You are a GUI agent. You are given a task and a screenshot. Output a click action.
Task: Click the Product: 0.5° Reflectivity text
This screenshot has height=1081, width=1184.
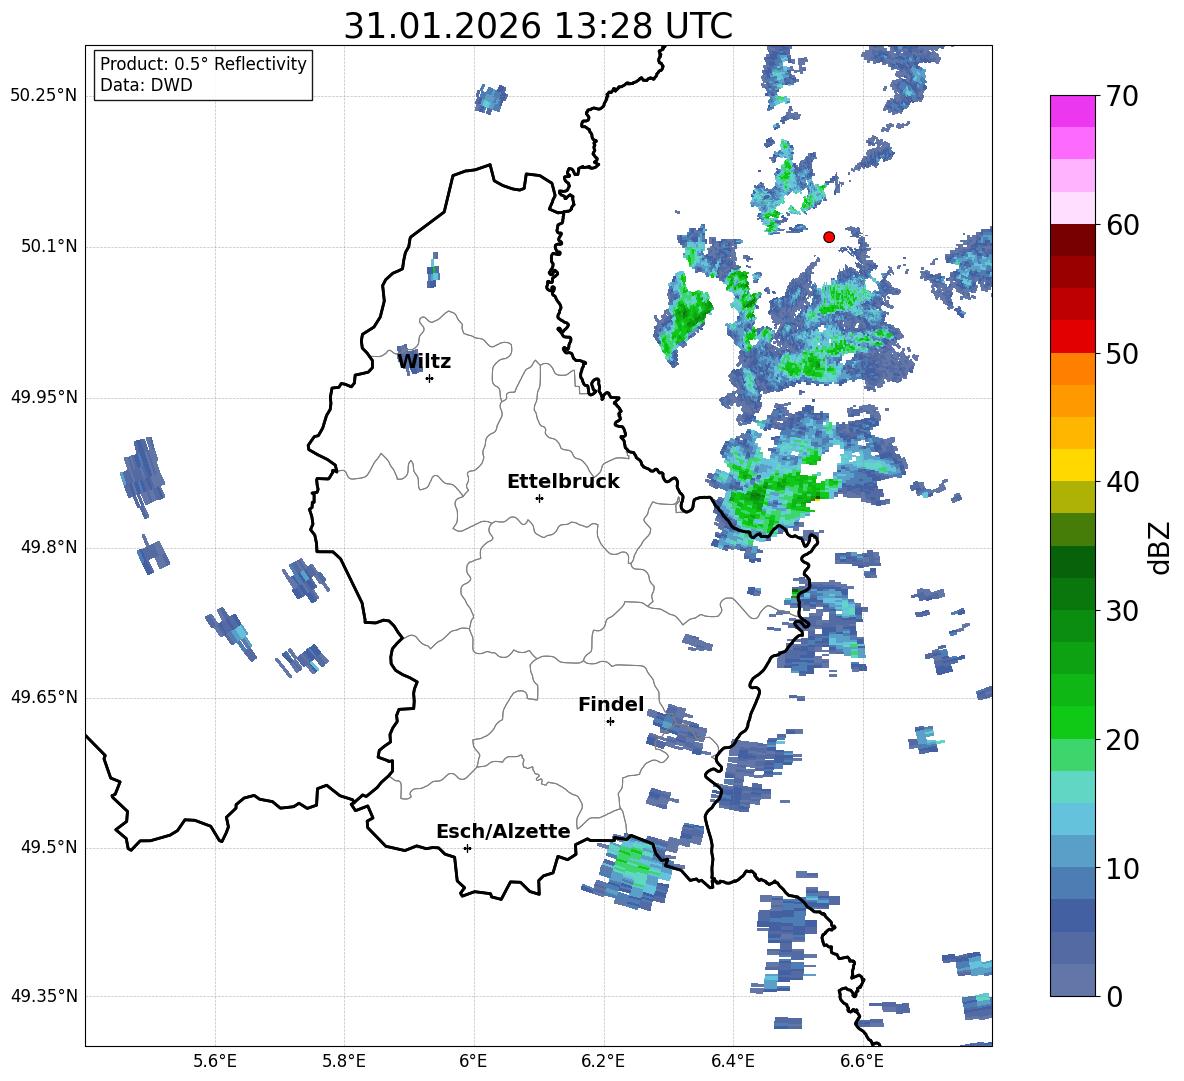click(203, 63)
